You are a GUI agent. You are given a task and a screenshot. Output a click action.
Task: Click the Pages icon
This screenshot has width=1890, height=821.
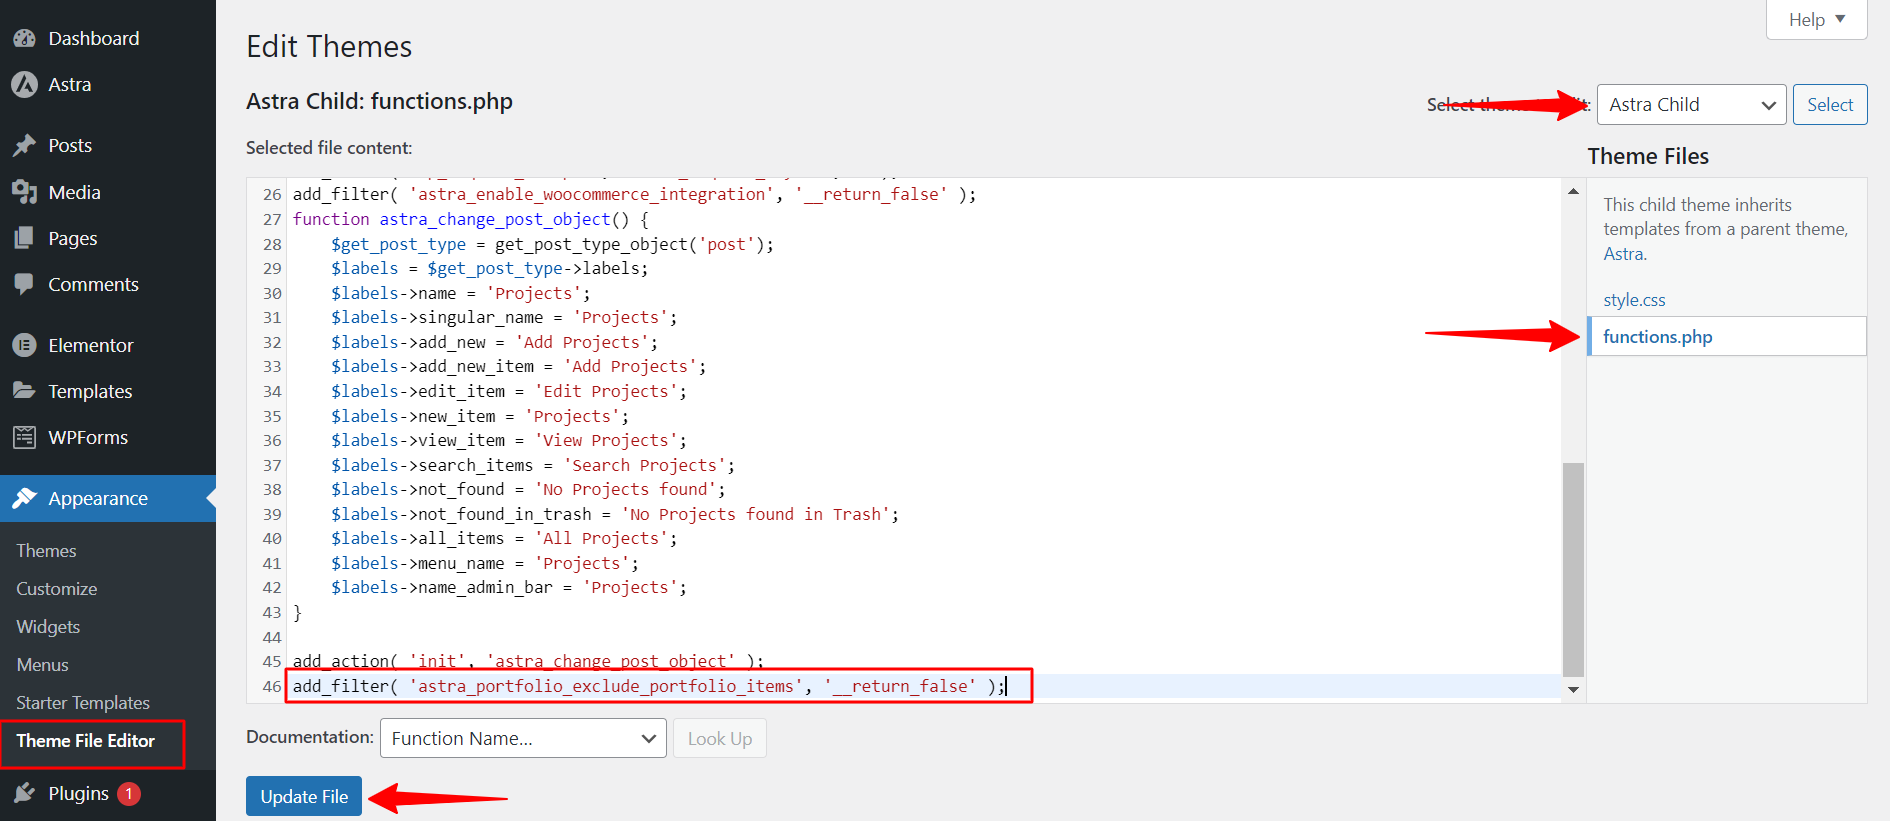tap(24, 238)
